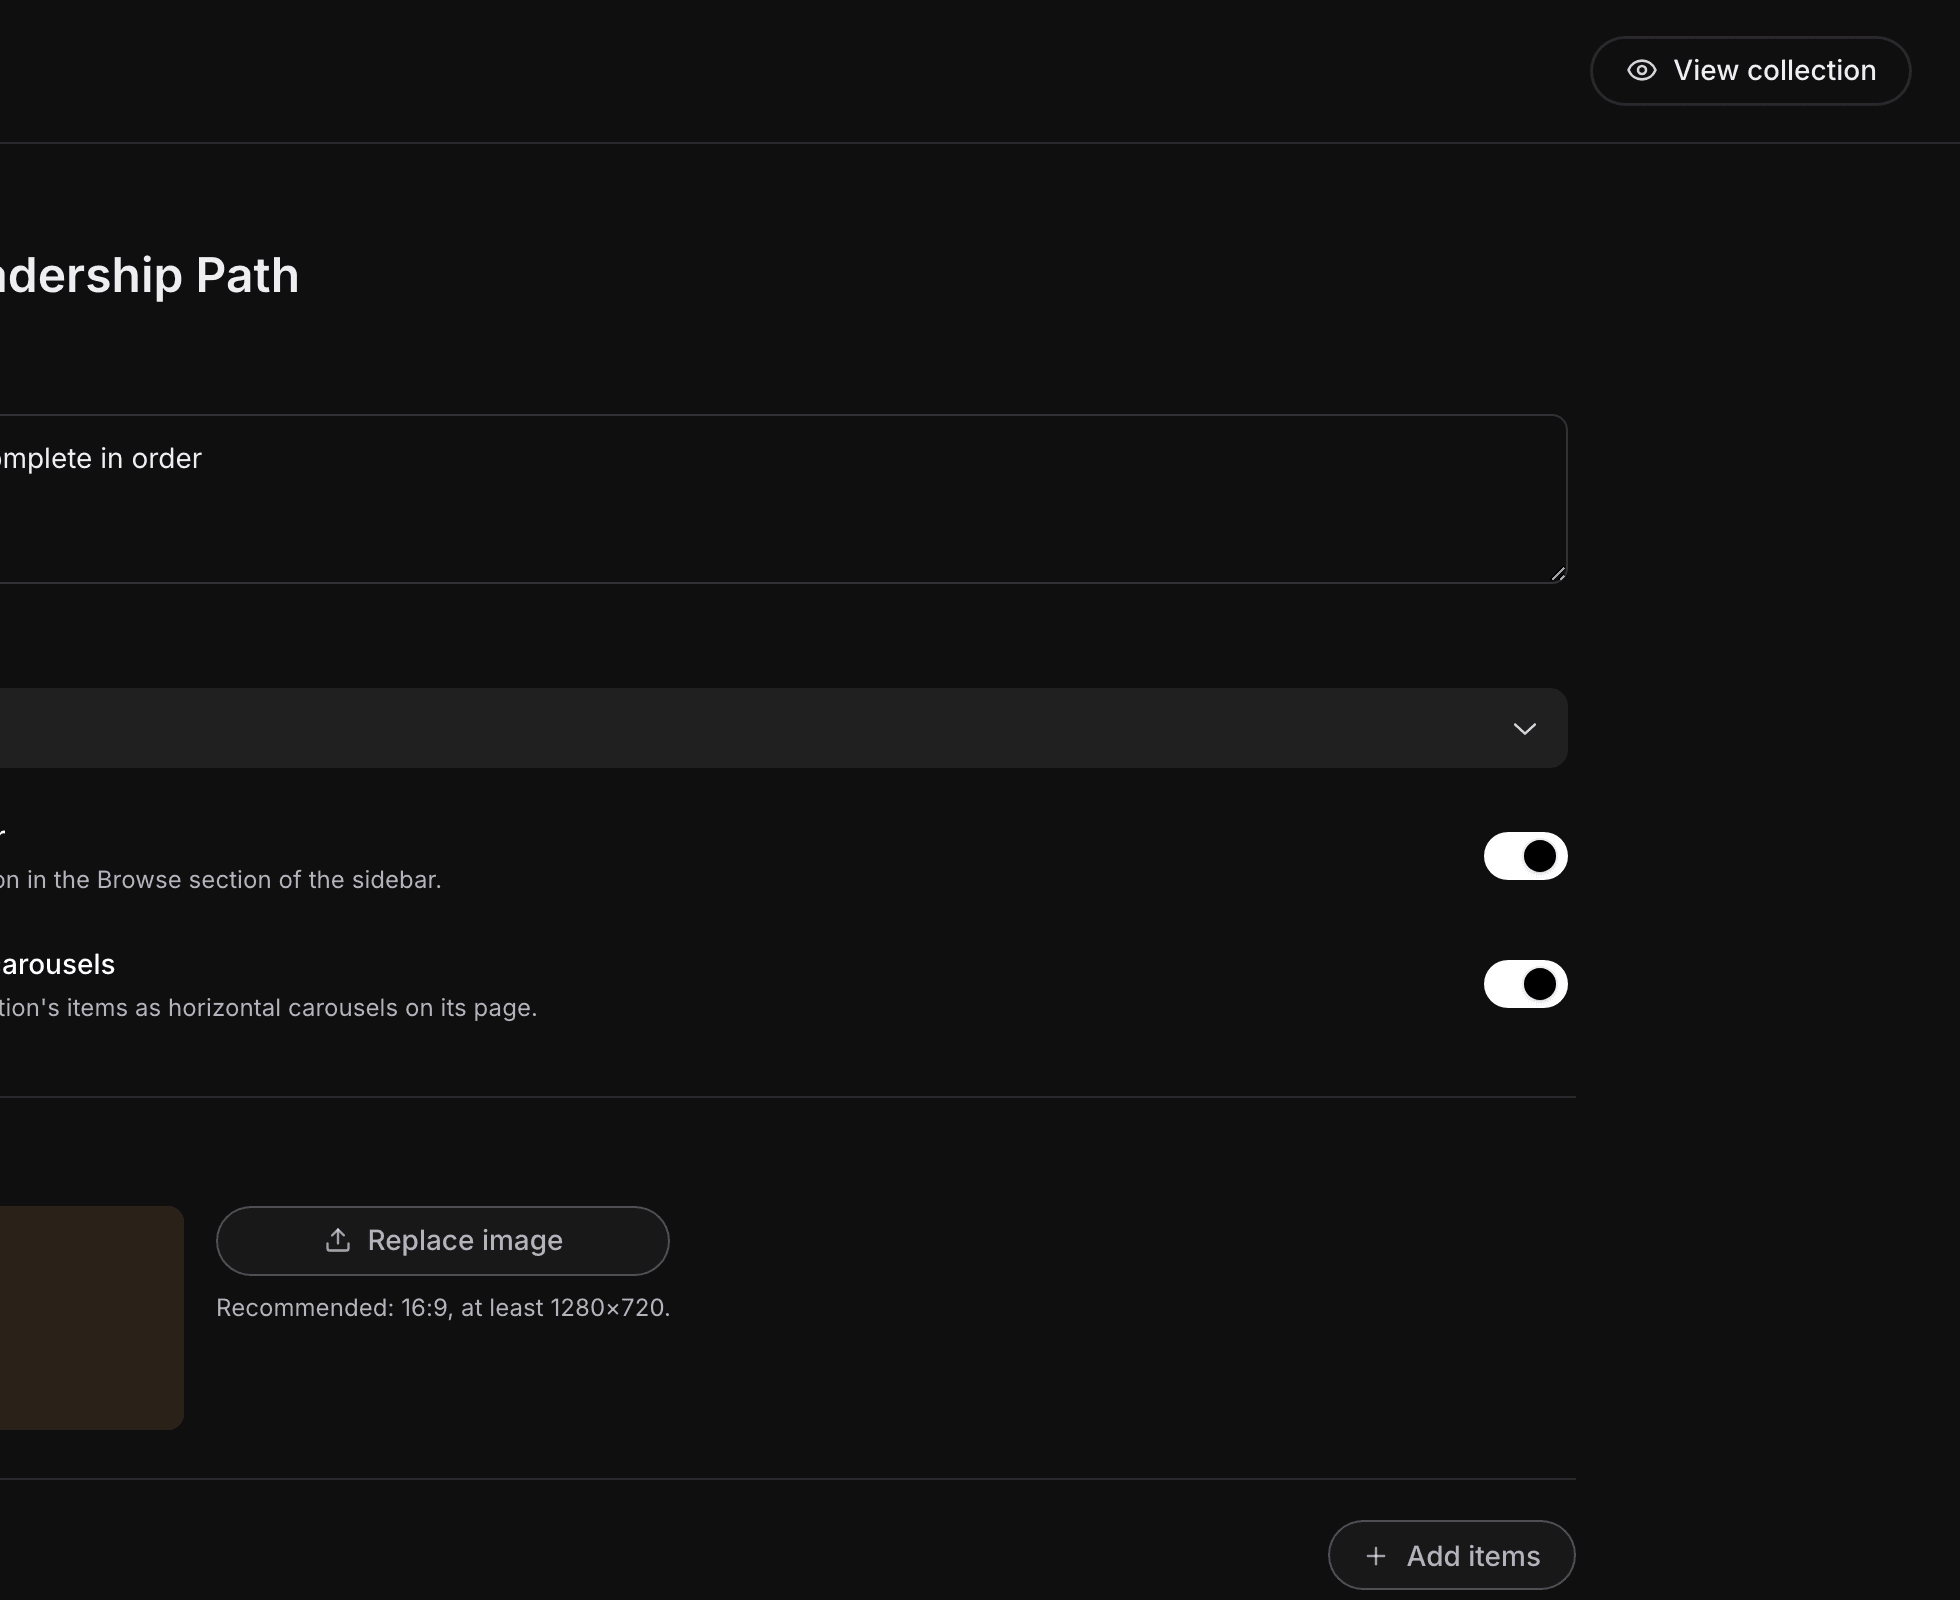
Task: Toggle the sidebar Browse section switch
Action: coord(1525,856)
